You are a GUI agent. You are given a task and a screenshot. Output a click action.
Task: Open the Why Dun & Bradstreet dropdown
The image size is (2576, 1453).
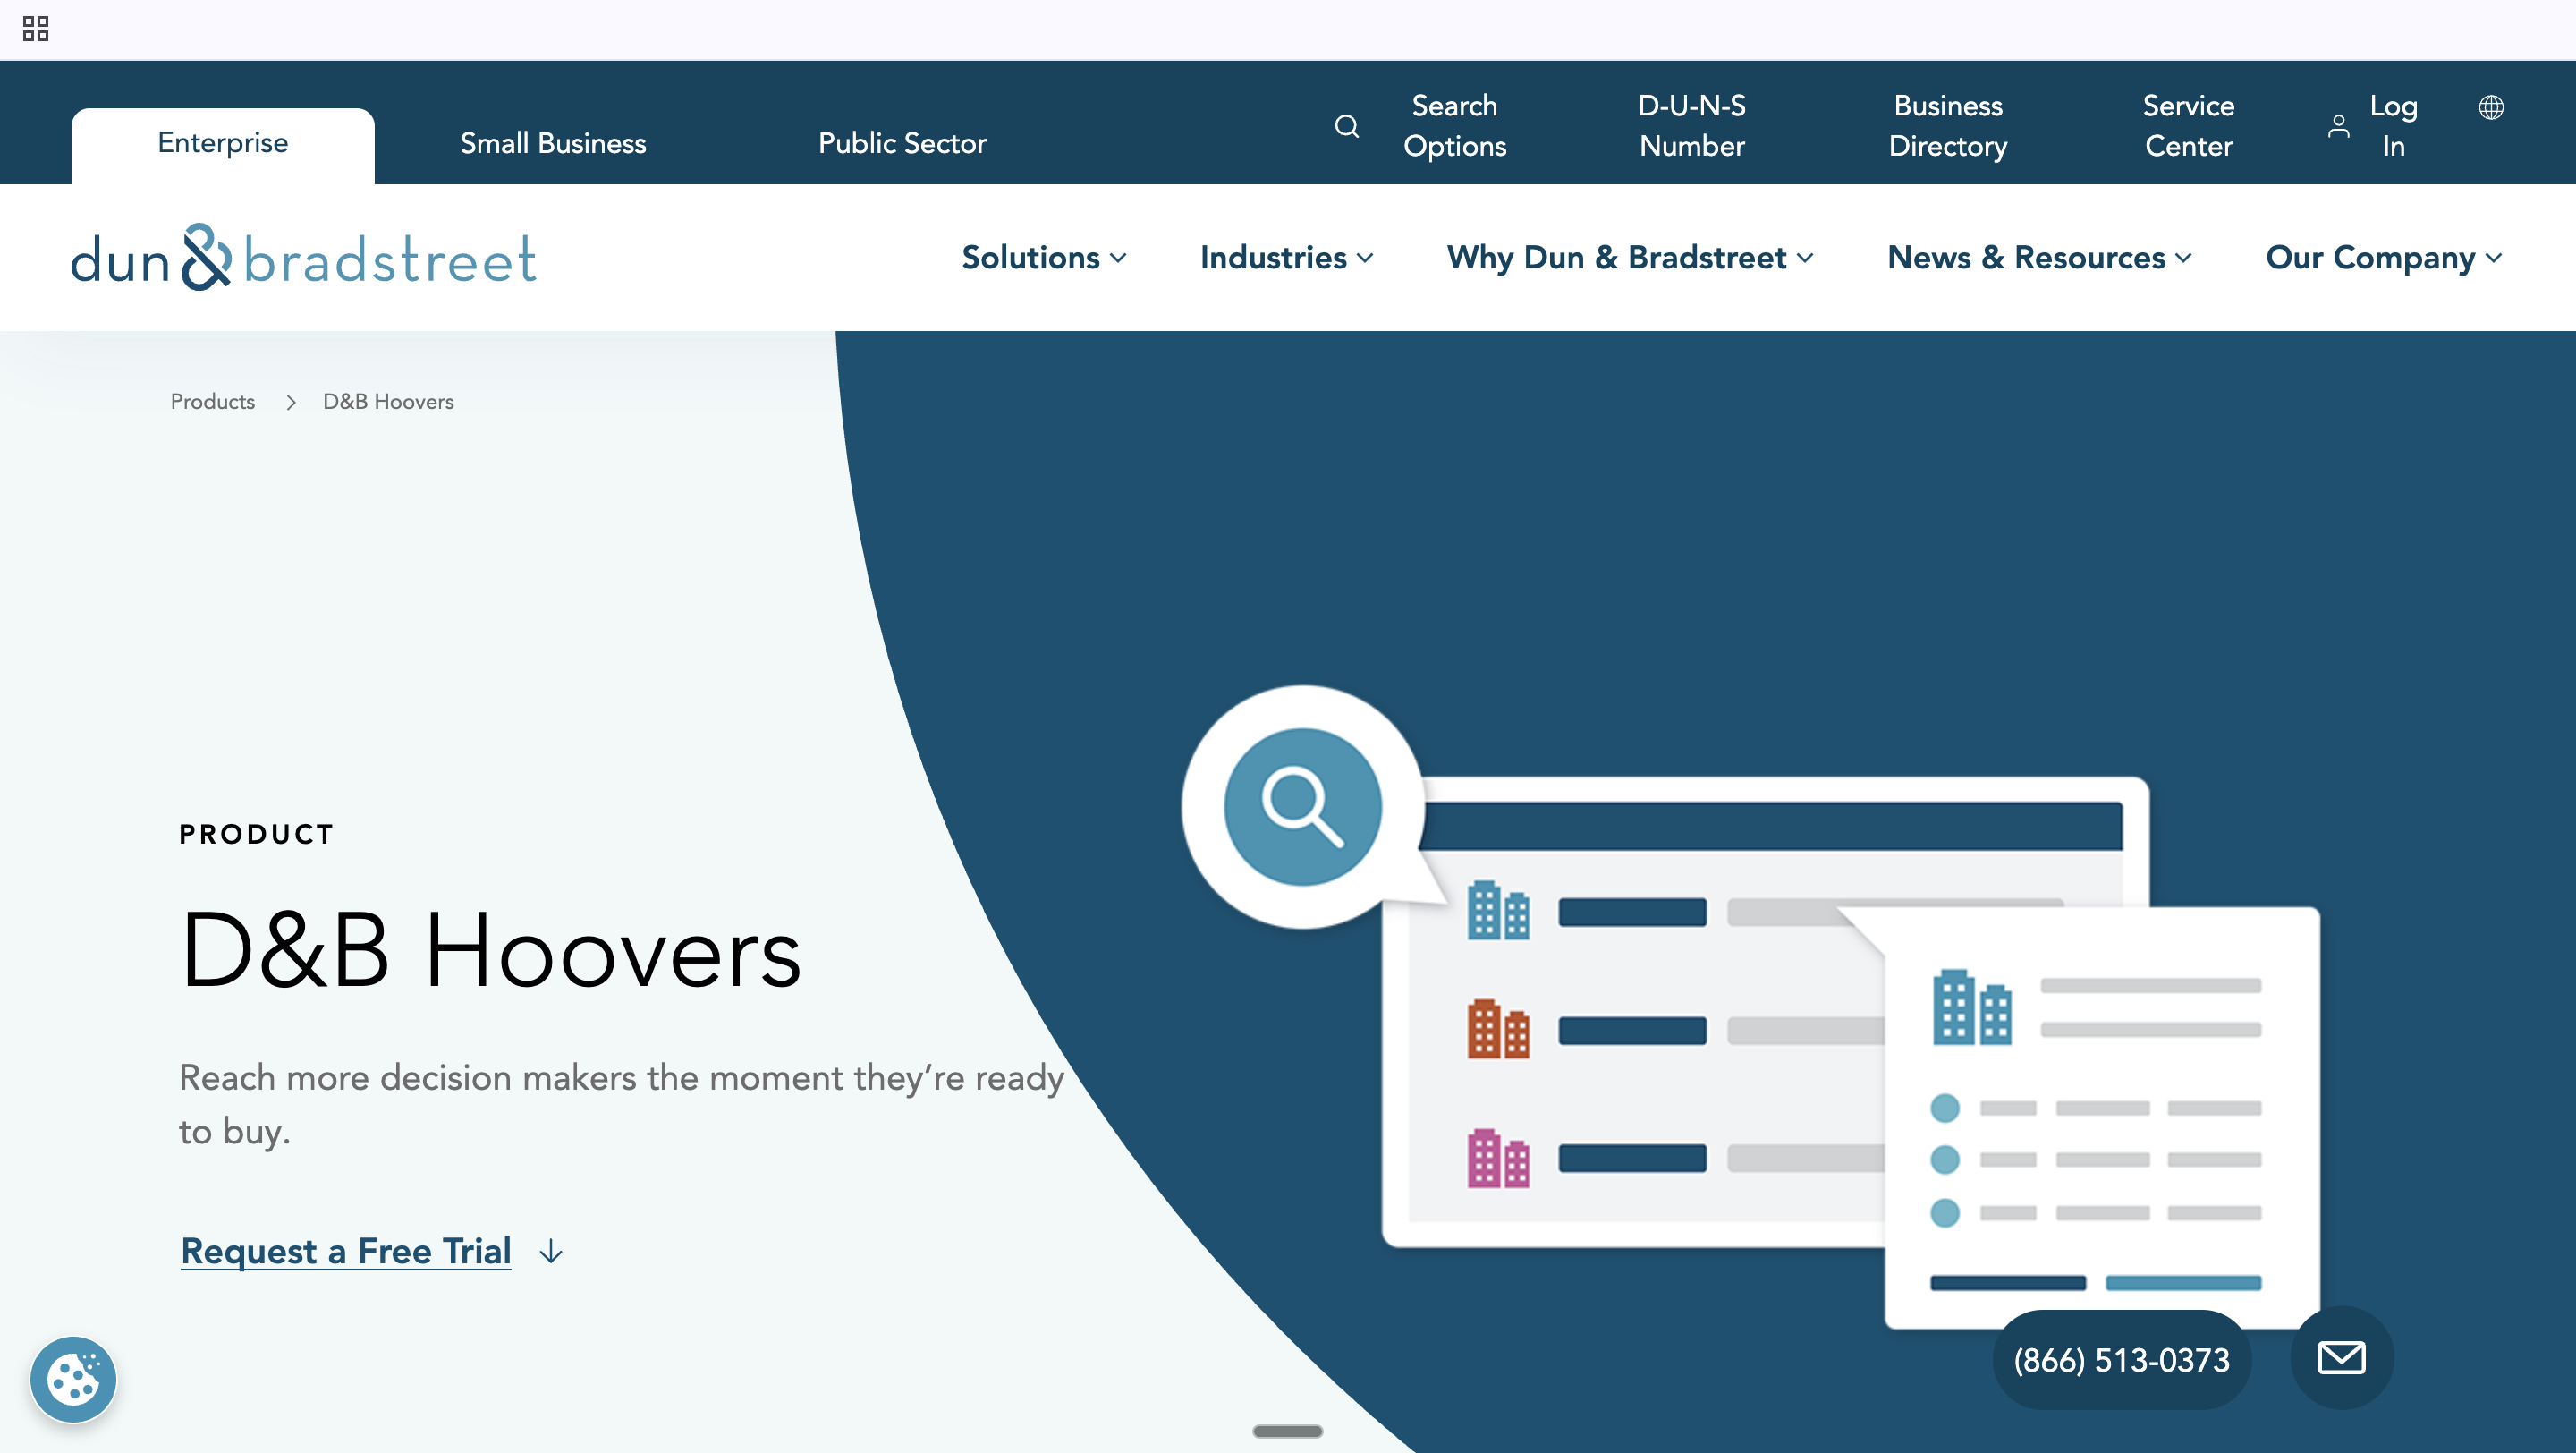click(x=1629, y=258)
